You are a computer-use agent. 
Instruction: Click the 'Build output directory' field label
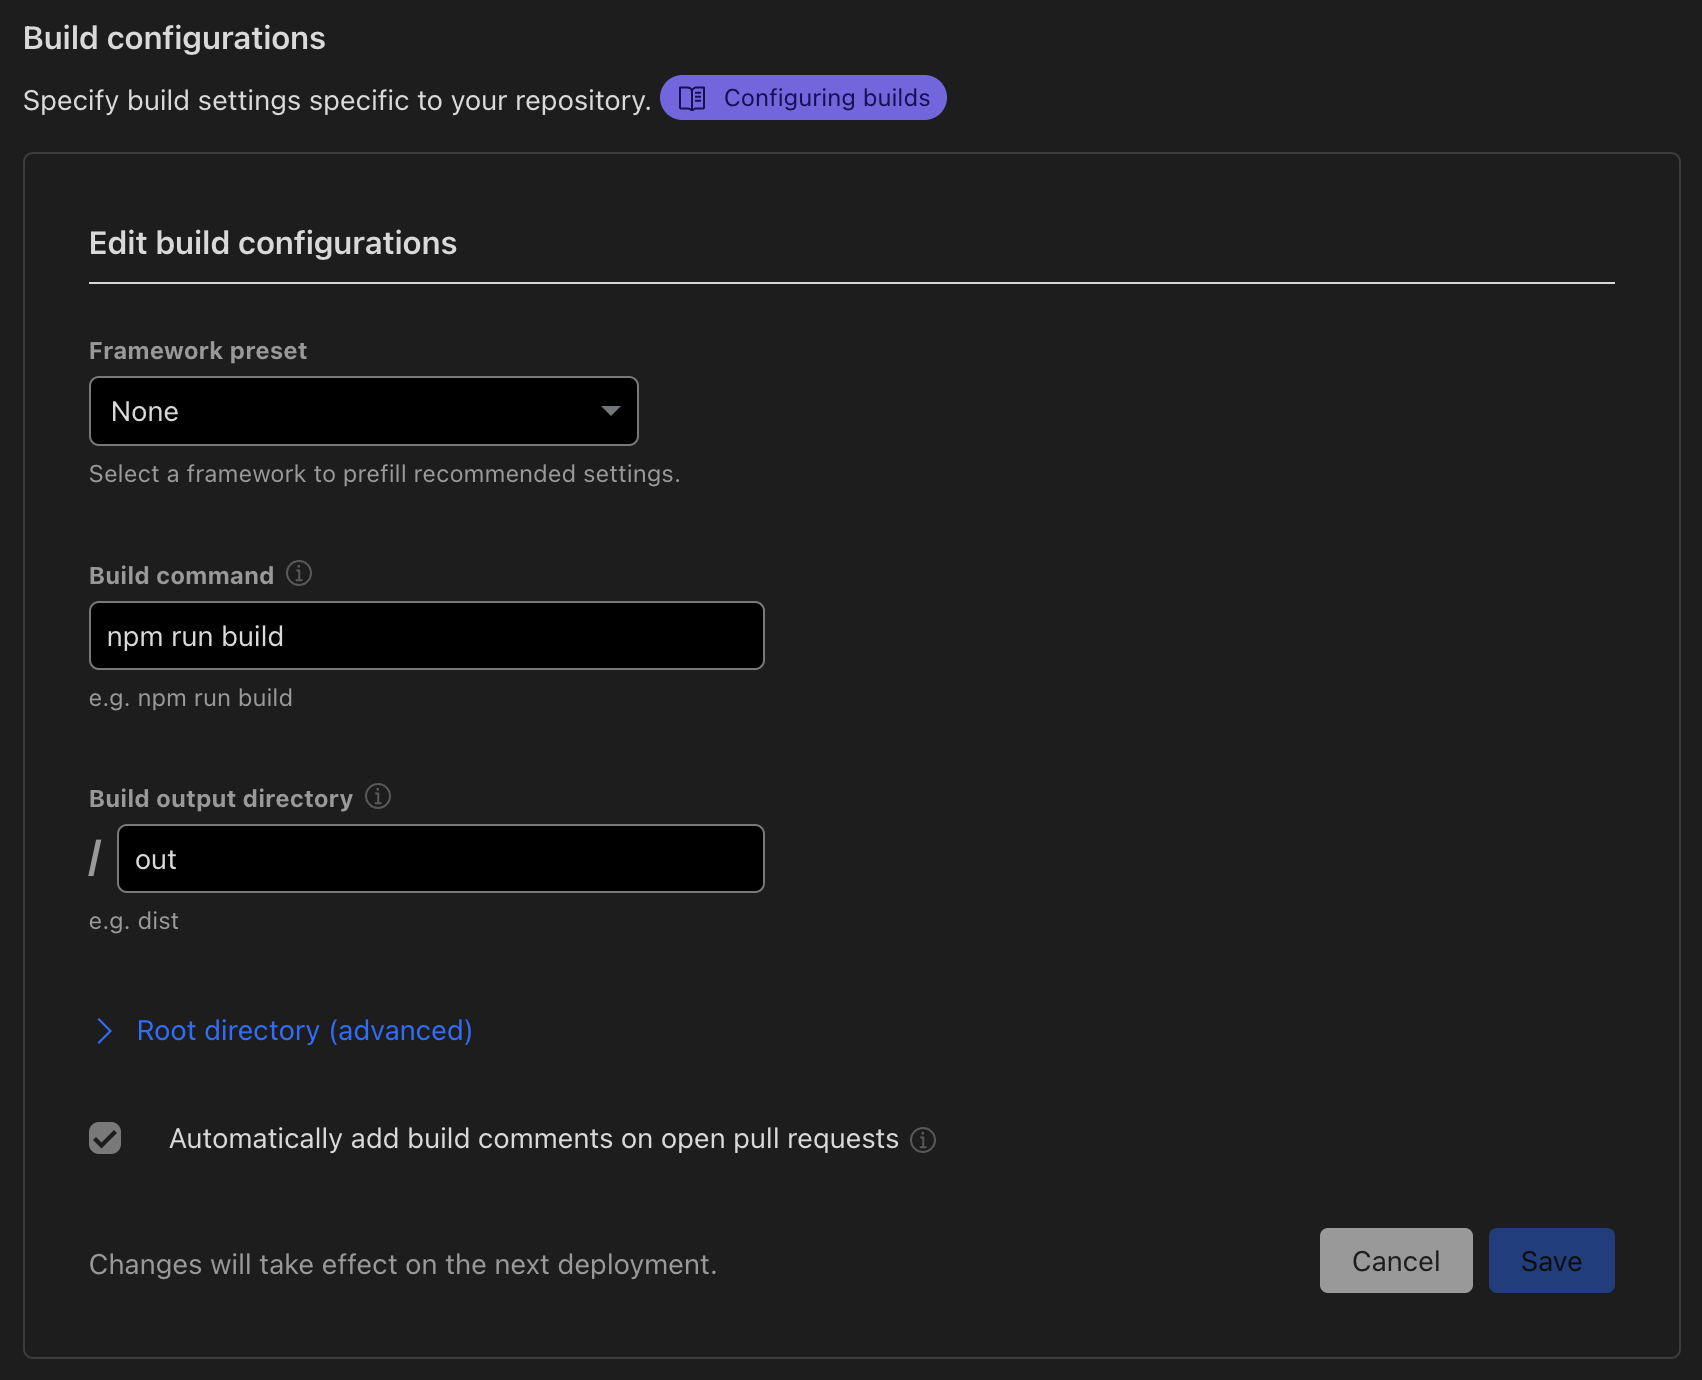point(221,799)
